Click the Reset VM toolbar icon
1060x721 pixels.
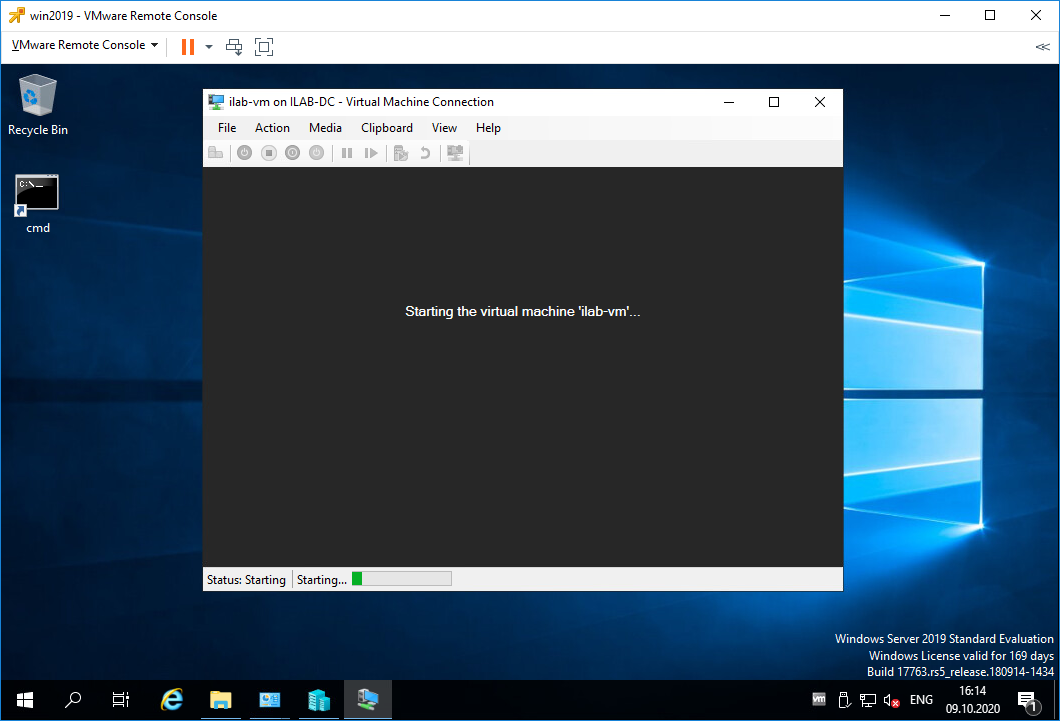(x=370, y=153)
